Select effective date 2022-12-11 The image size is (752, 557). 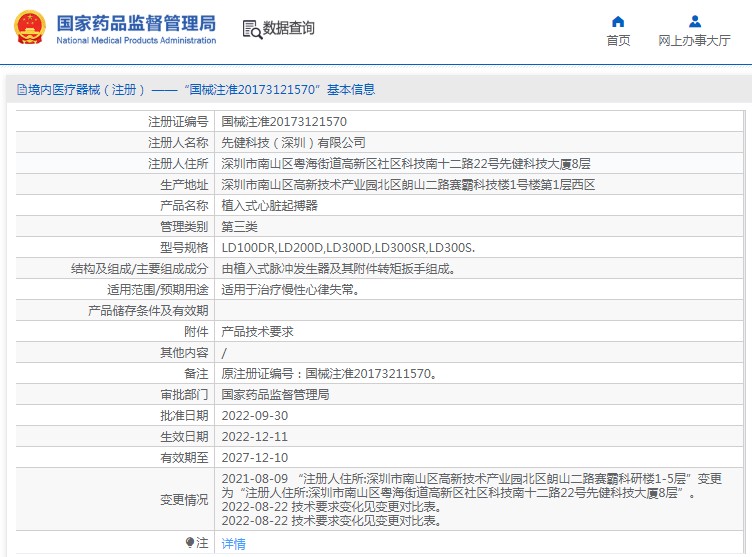click(255, 437)
